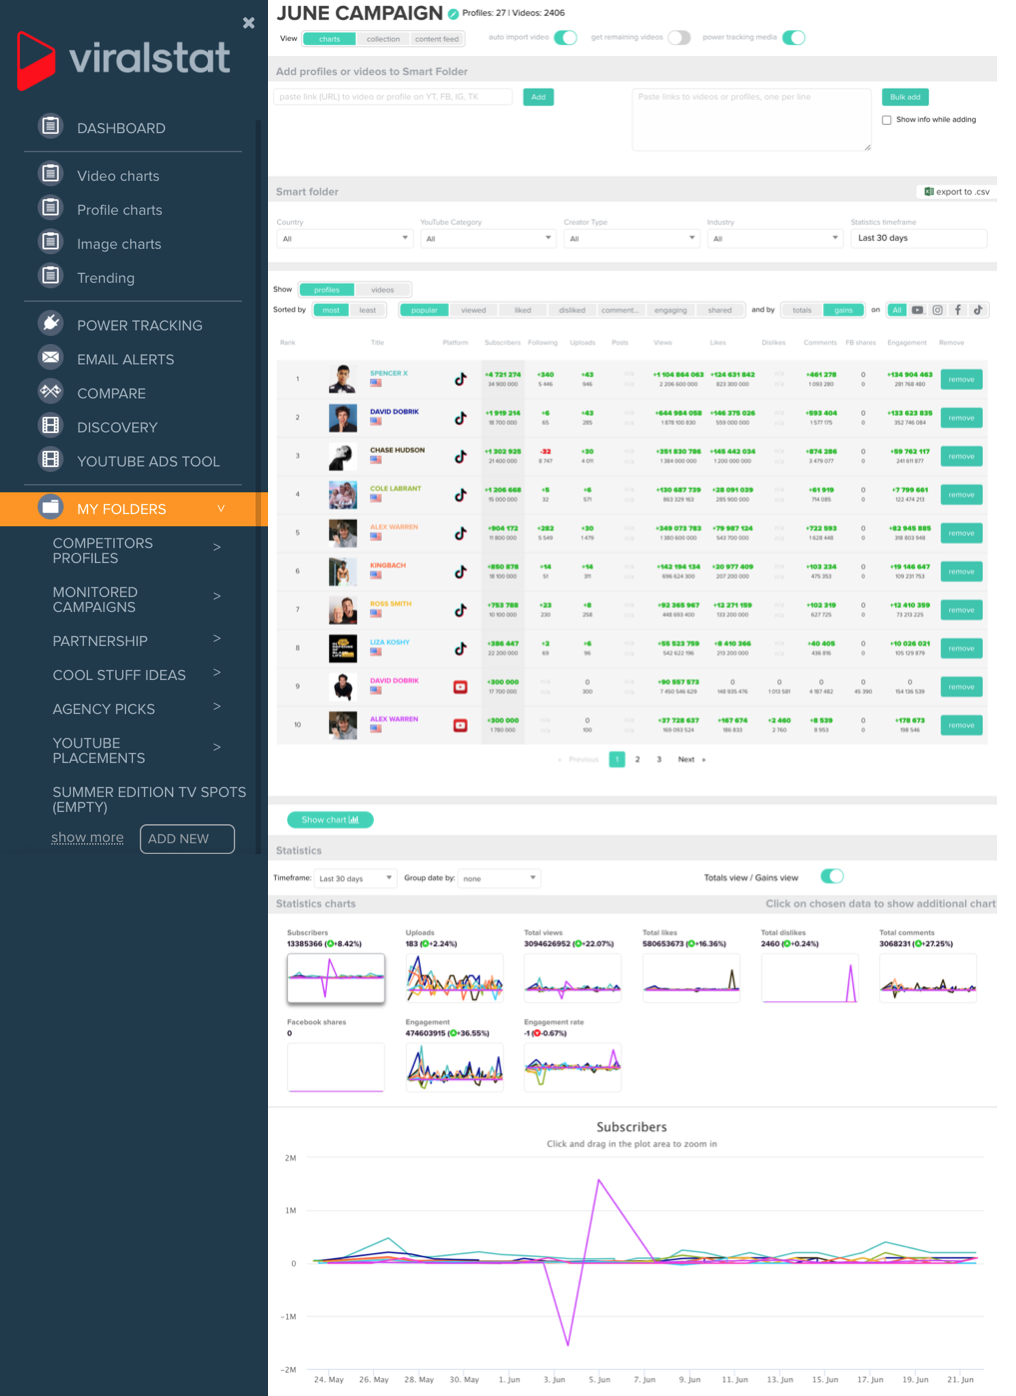The image size is (1016, 1396).
Task: Open the Engagement mini chart thumbnail
Action: click(x=454, y=1067)
